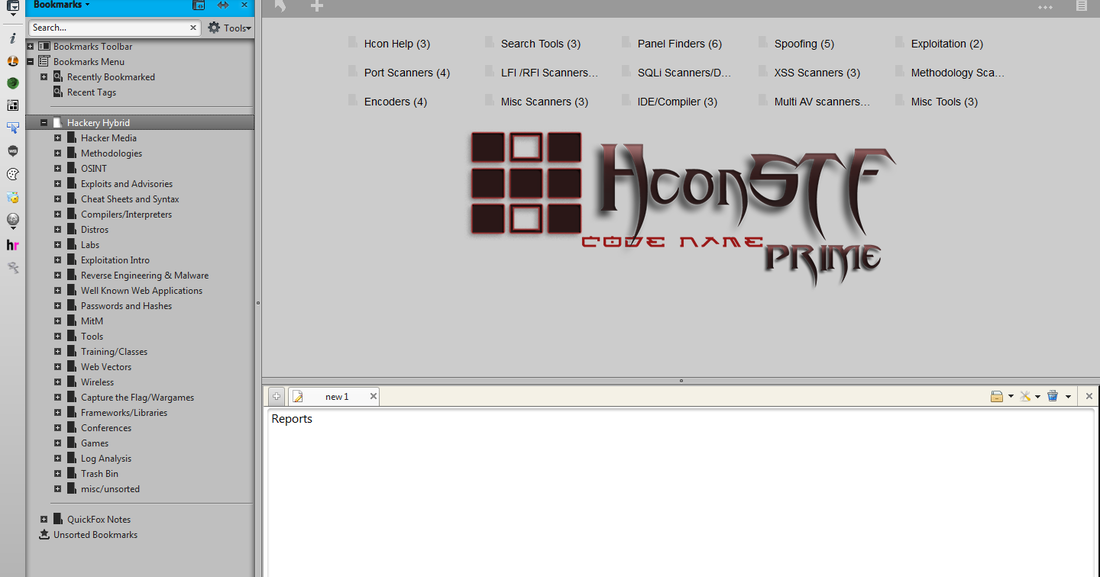
Task: Open the Bookmarks header dropdown
Action: (x=62, y=5)
